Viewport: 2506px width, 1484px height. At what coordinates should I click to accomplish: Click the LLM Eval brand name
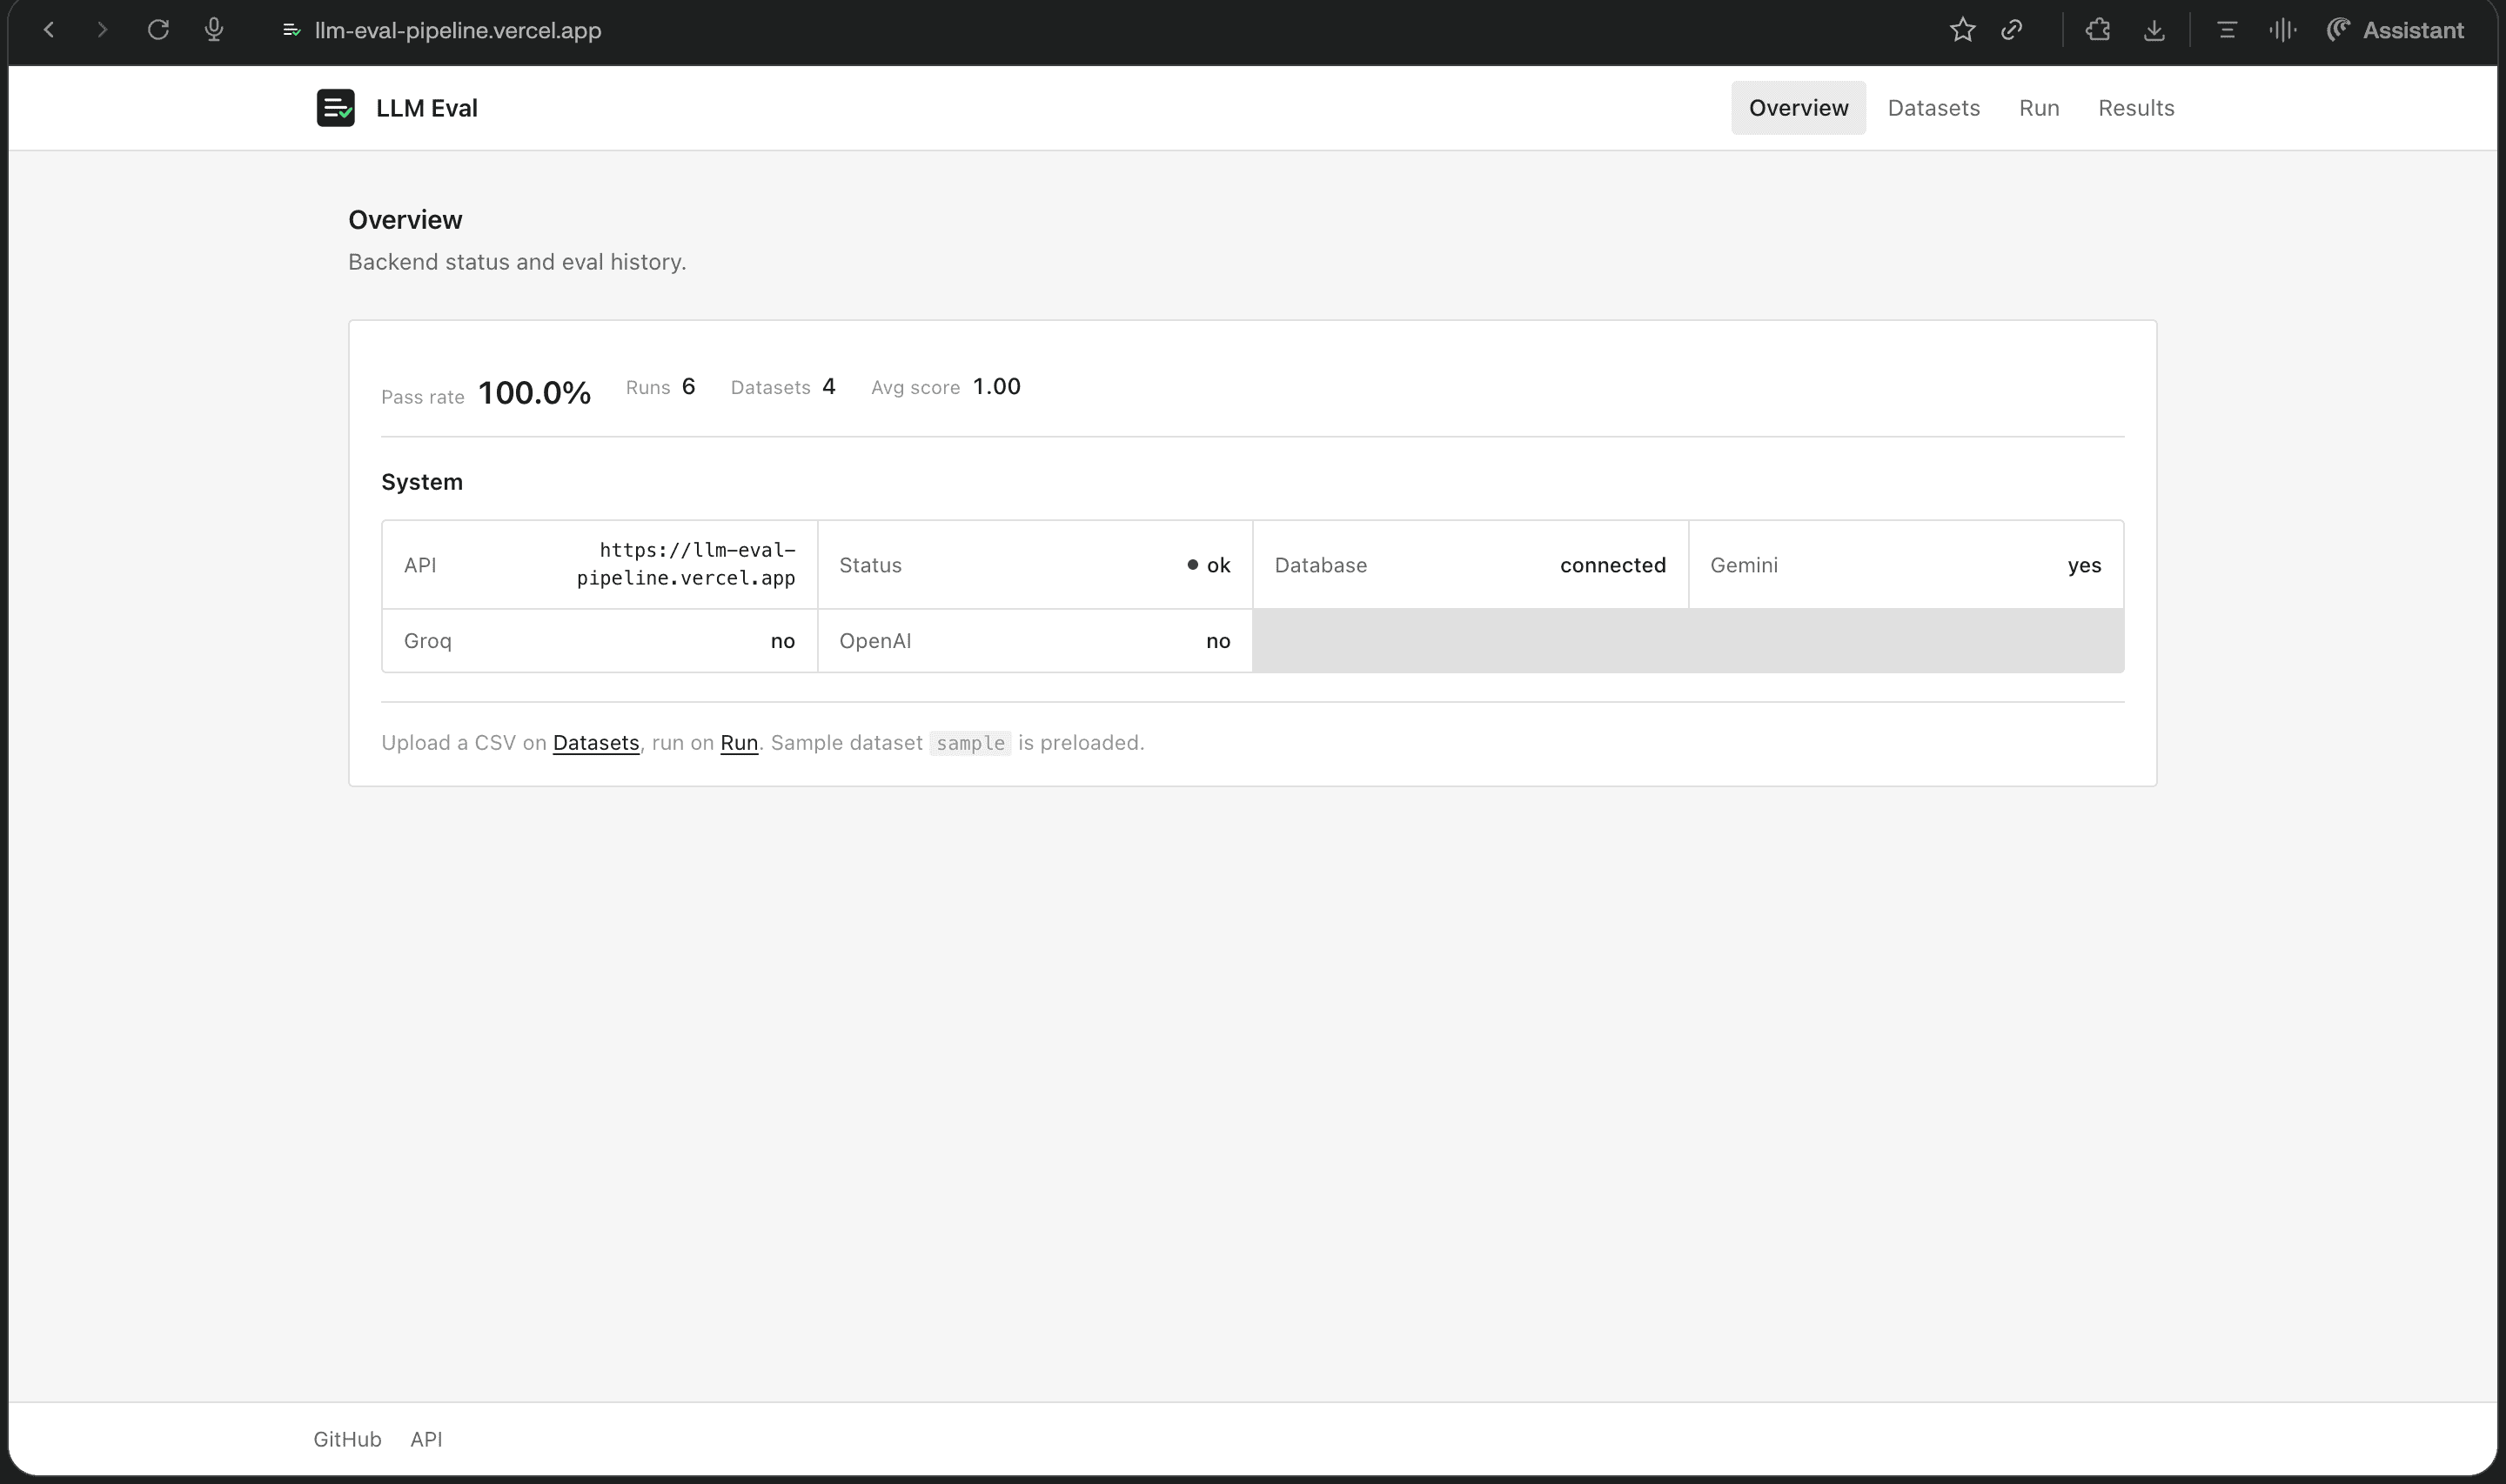coord(427,108)
